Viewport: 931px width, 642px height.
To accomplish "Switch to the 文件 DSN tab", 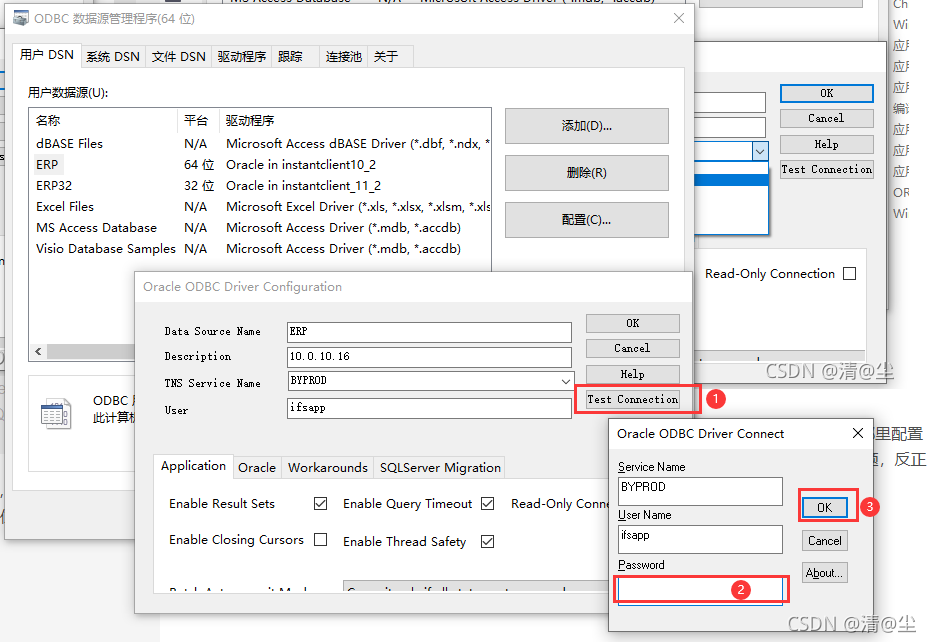I will (178, 57).
